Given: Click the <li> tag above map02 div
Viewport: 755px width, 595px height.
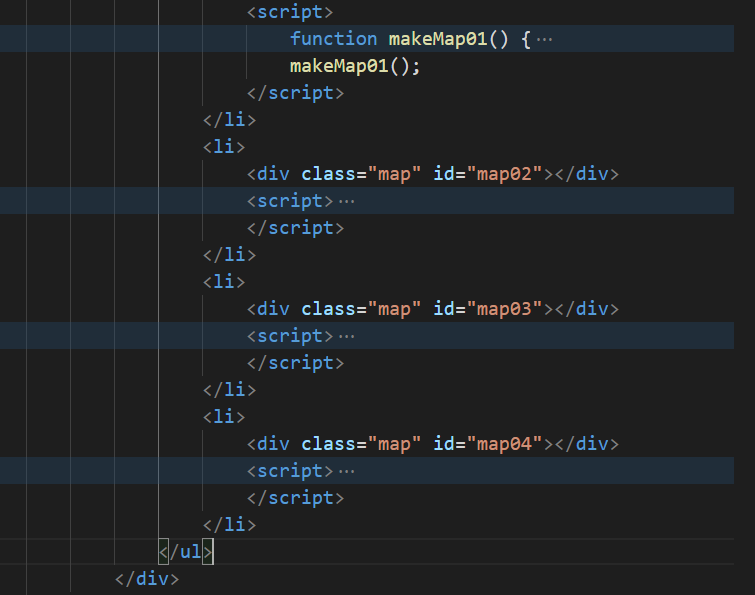Looking at the screenshot, I should [x=224, y=147].
